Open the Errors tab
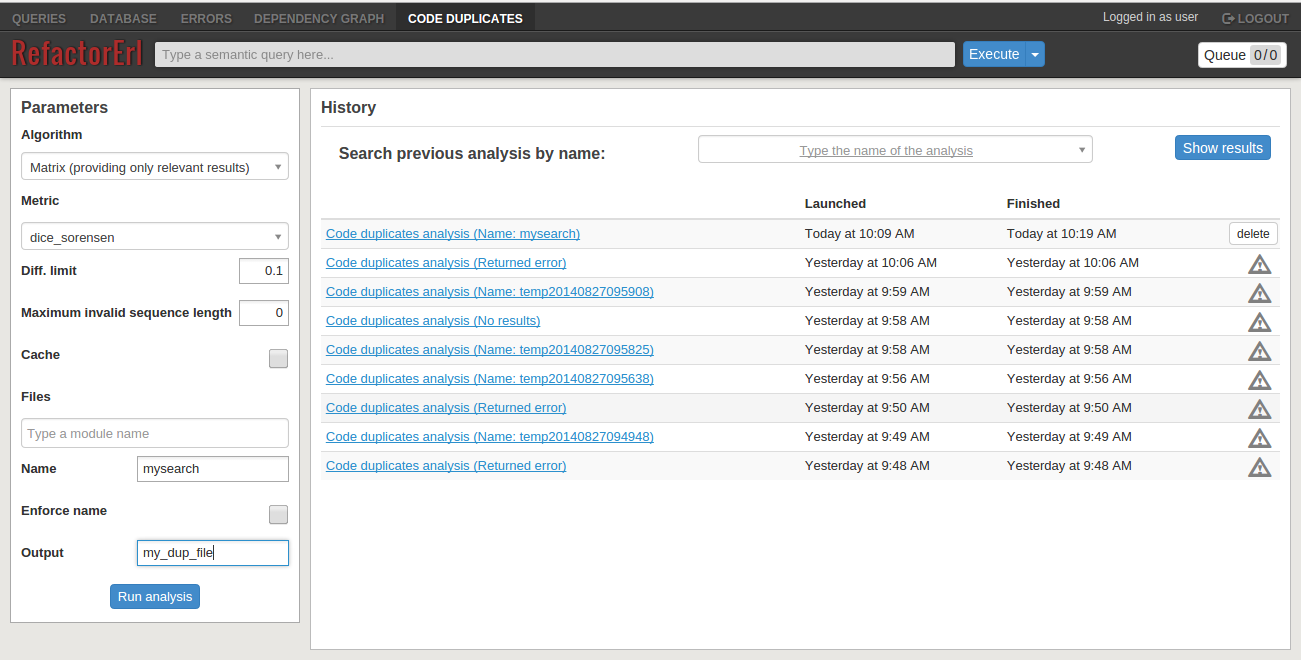1301x660 pixels. [x=206, y=18]
